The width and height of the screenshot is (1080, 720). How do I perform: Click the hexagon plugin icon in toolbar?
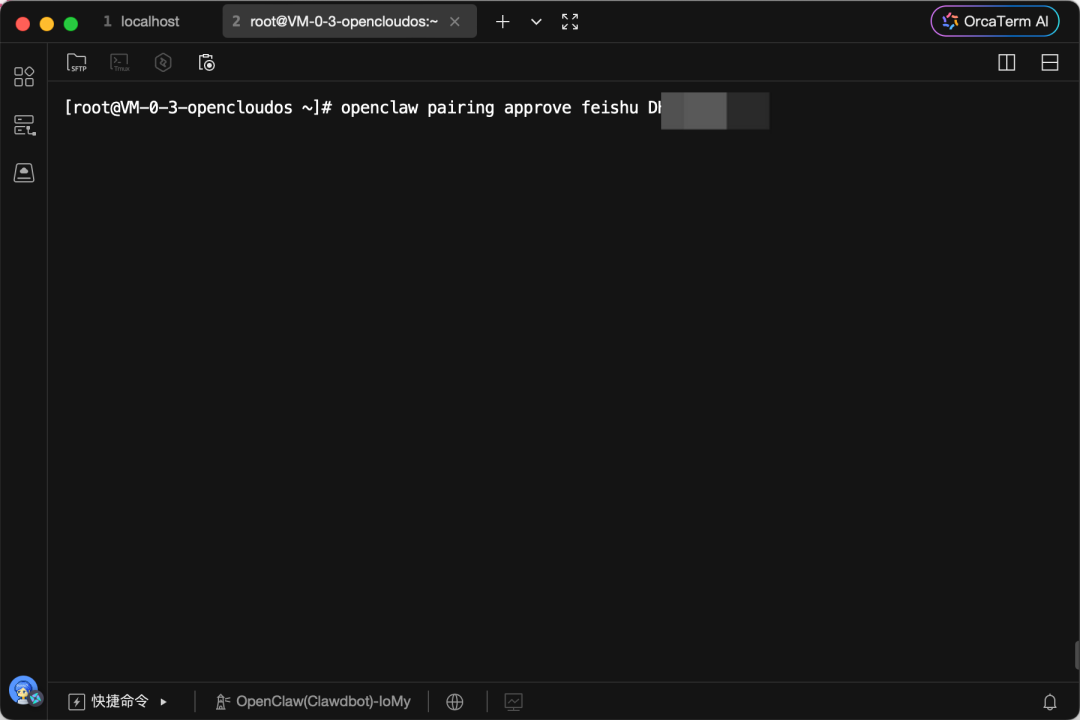point(163,63)
